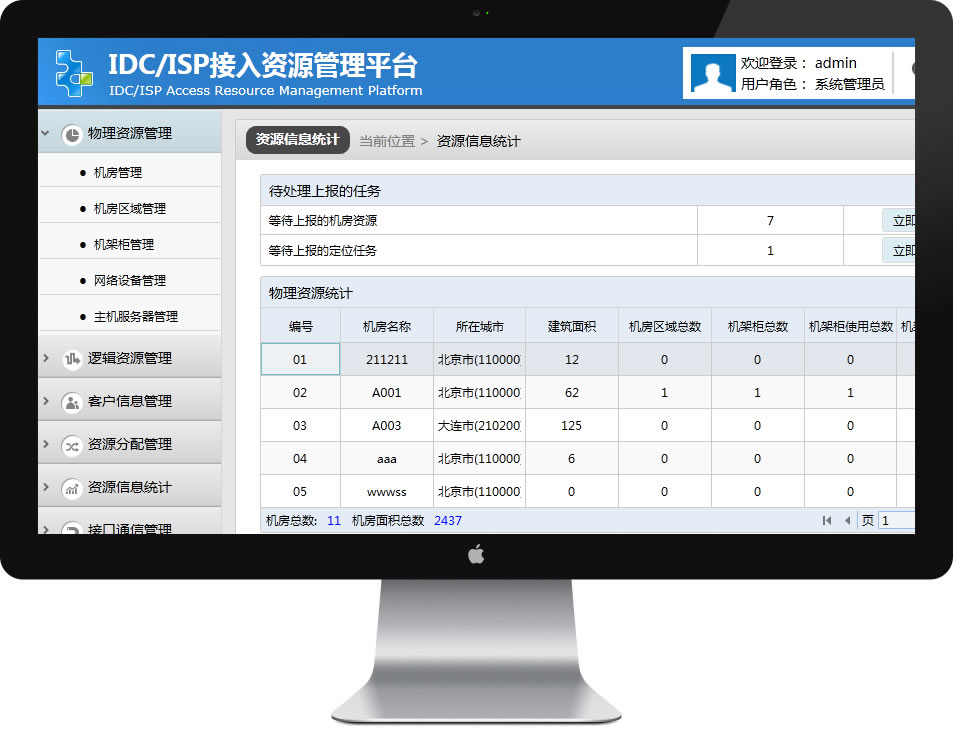Click the 资源分配管理 shuffle icon
This screenshot has height=739, width=953.
[x=71, y=445]
